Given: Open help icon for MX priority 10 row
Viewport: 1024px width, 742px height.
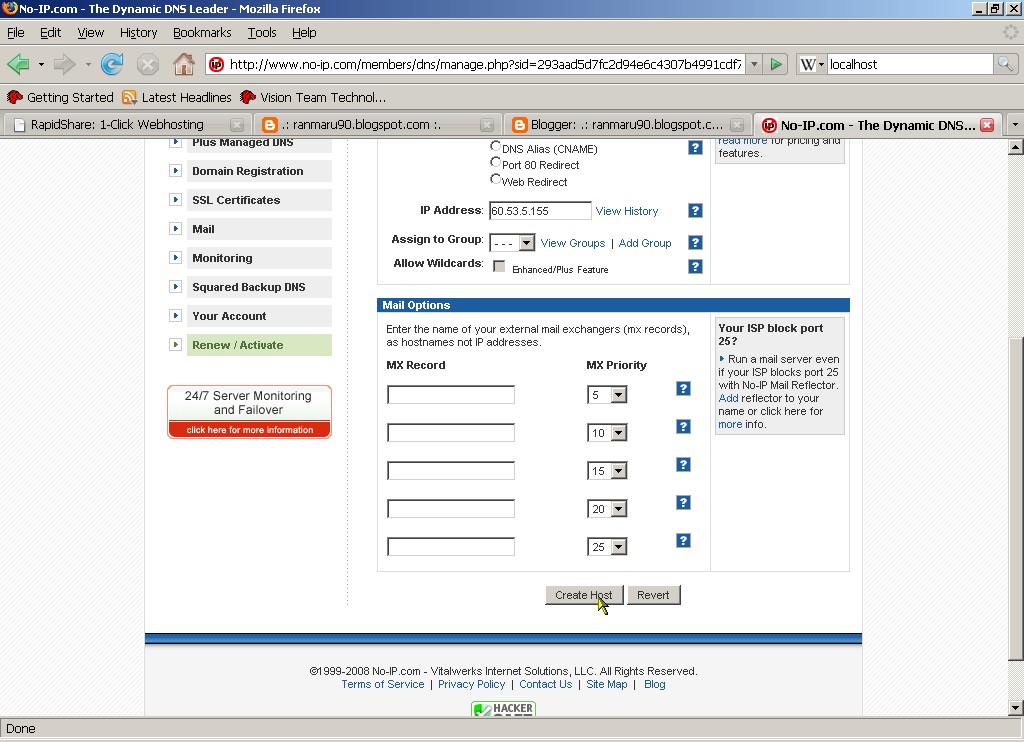Looking at the screenshot, I should (x=683, y=427).
